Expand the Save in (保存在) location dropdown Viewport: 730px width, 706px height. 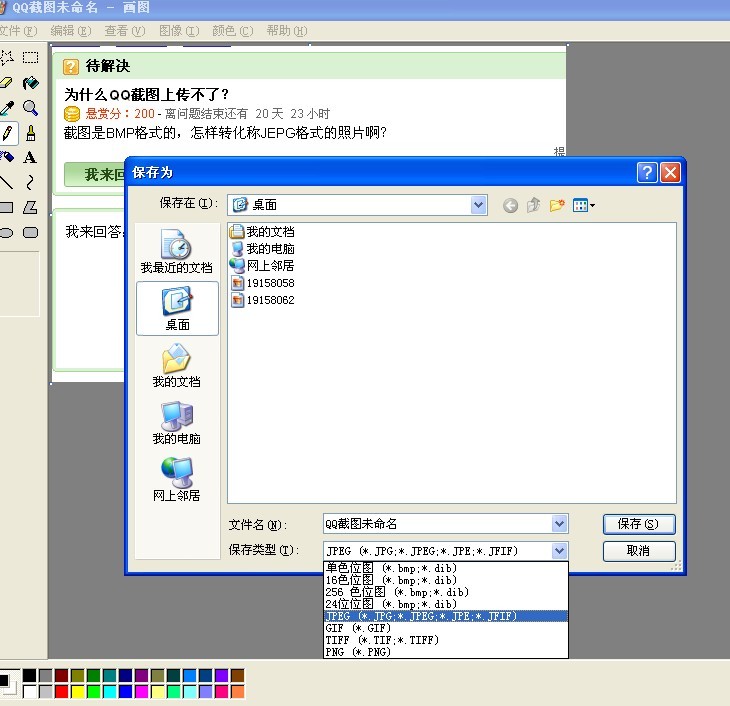478,205
